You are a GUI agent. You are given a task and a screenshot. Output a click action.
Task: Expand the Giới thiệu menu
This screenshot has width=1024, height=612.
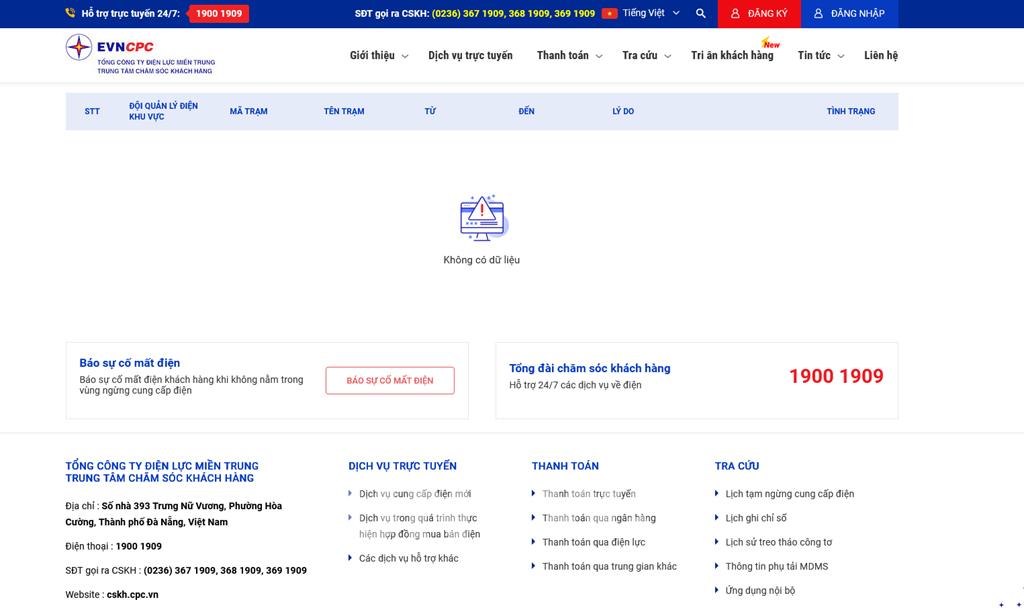378,56
